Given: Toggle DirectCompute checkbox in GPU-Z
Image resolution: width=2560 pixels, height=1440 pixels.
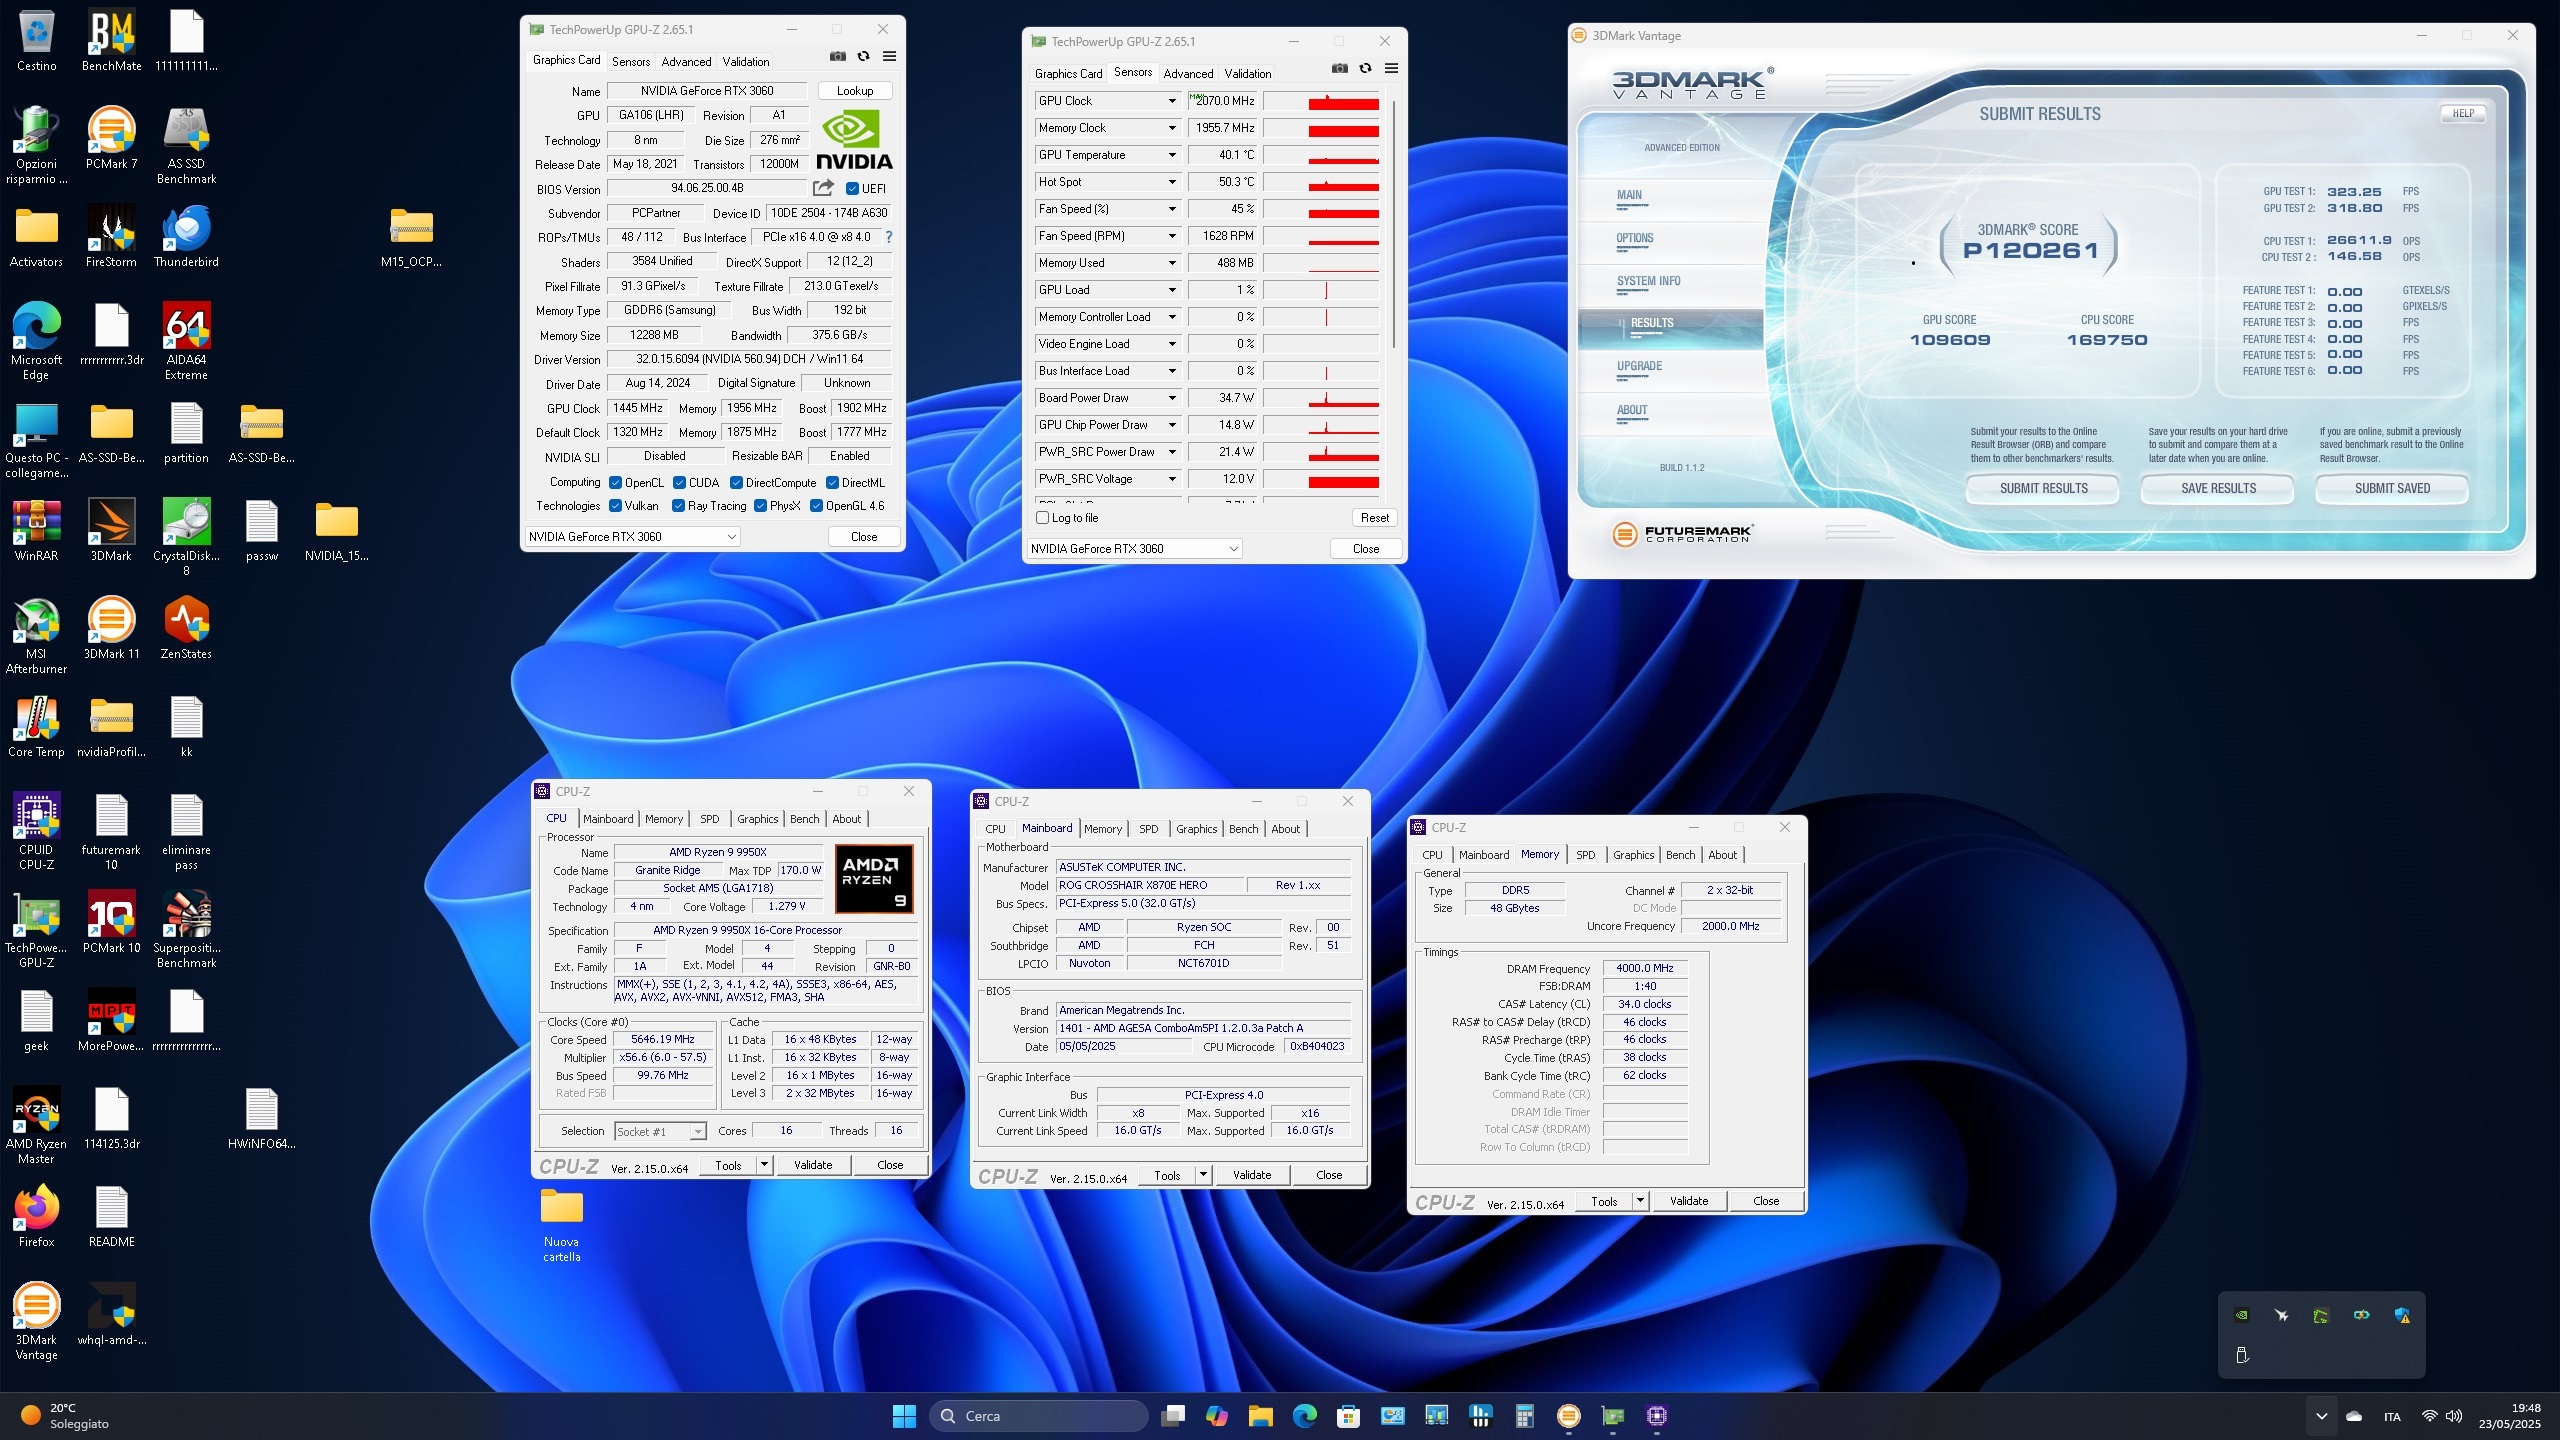Looking at the screenshot, I should 736,482.
